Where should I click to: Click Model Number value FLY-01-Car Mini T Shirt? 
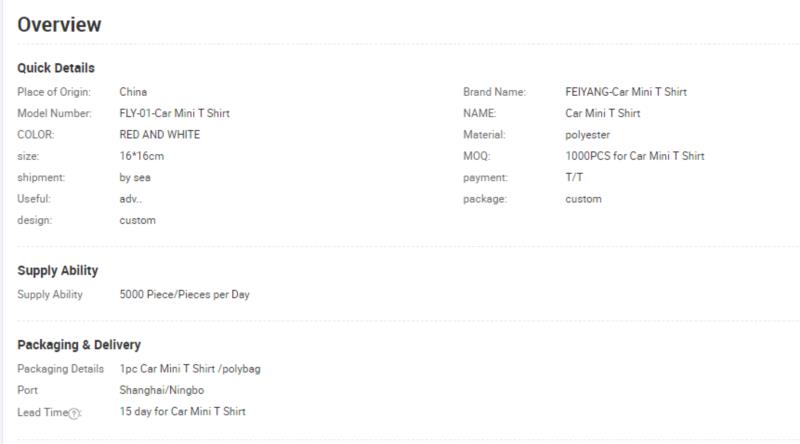click(174, 113)
